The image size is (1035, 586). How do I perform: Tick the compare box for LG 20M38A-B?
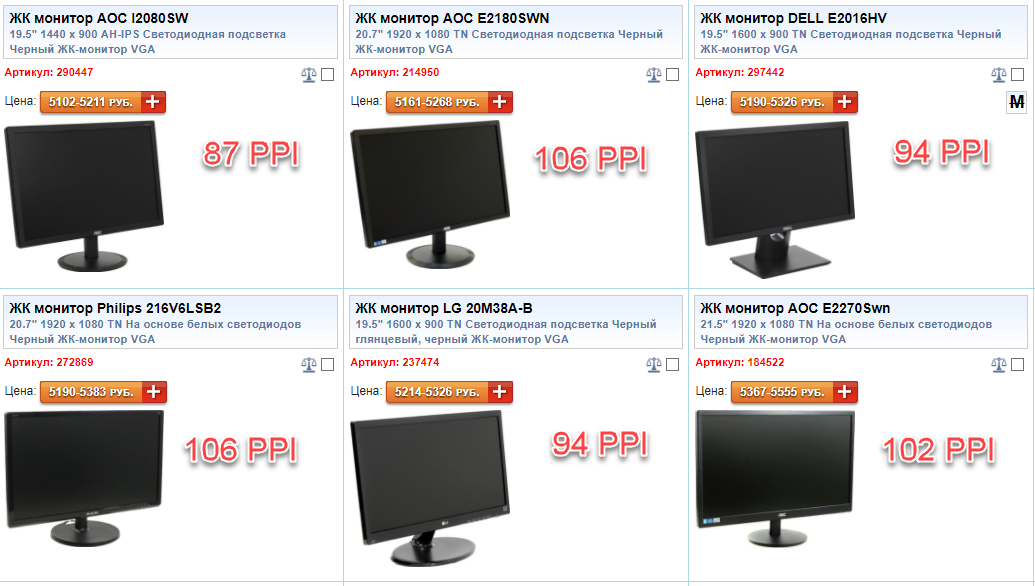pos(673,364)
